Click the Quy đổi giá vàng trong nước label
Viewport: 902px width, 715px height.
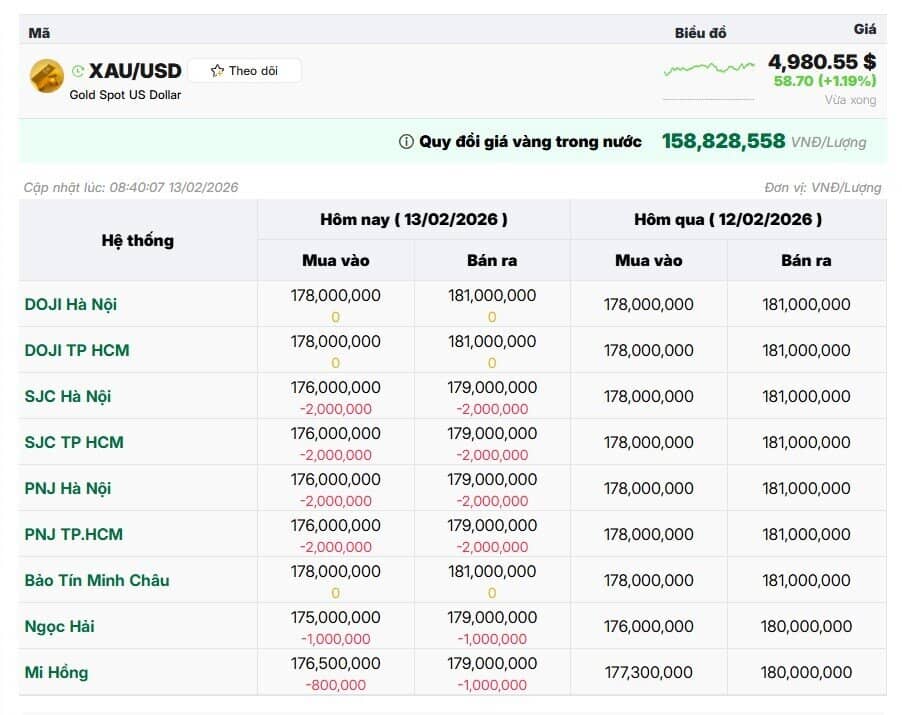pos(530,142)
